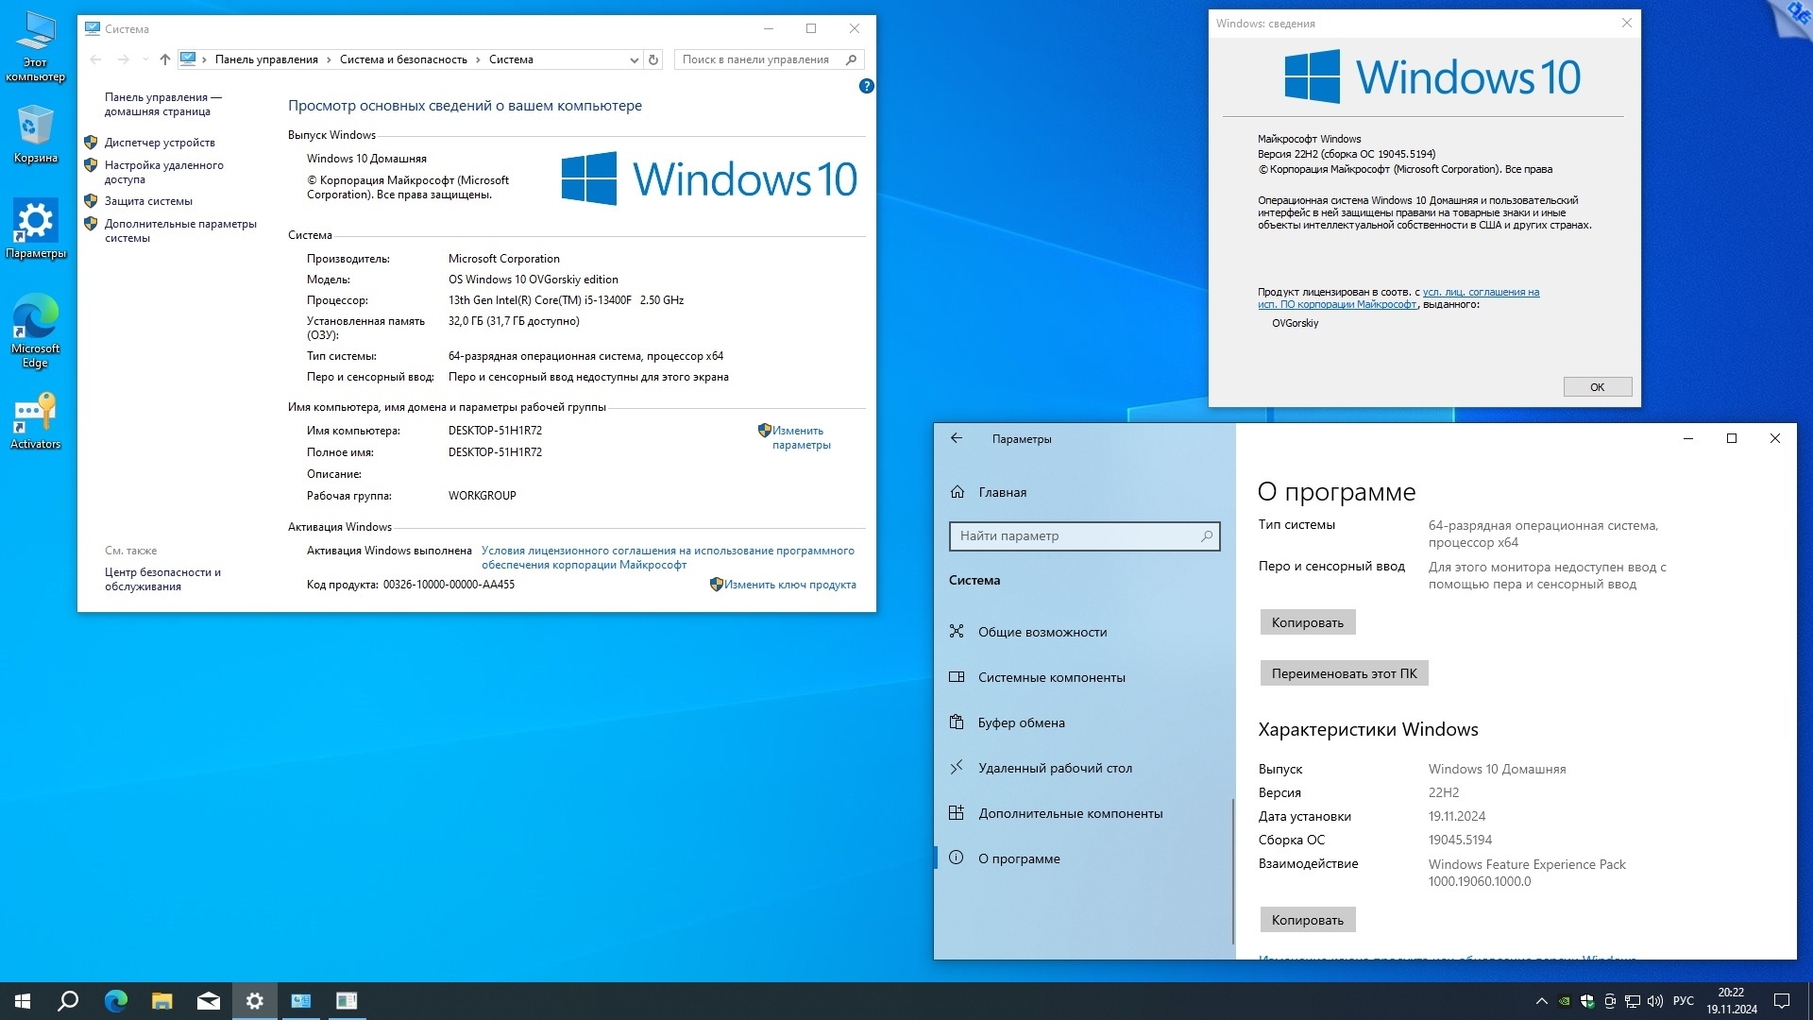Screen dimensions: 1813x1020
Task: Open File Explorer from taskbar
Action: [162, 1001]
